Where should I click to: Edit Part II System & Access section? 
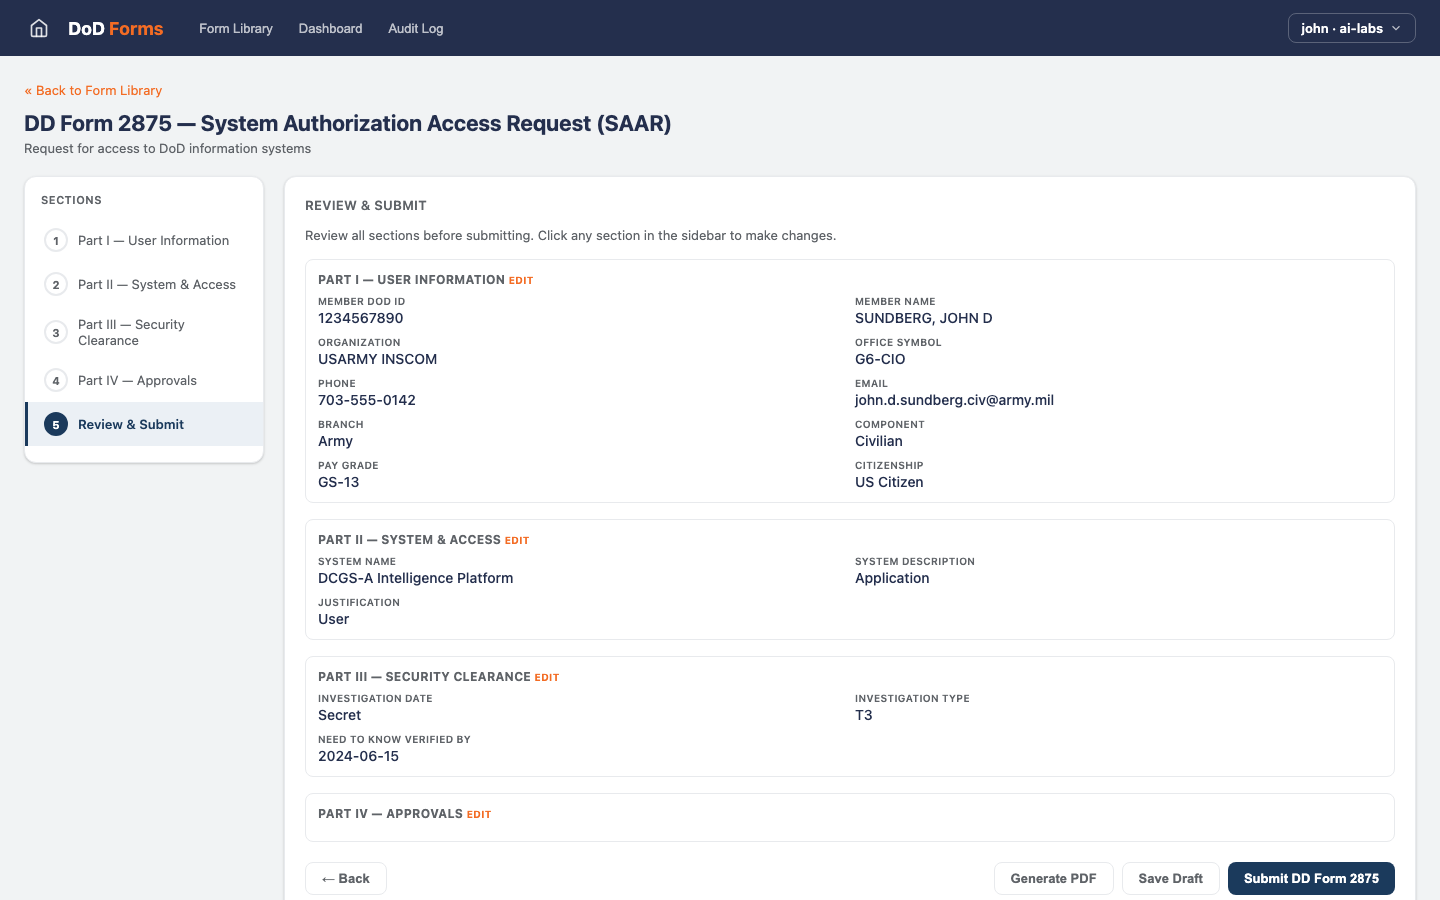pyautogui.click(x=517, y=541)
